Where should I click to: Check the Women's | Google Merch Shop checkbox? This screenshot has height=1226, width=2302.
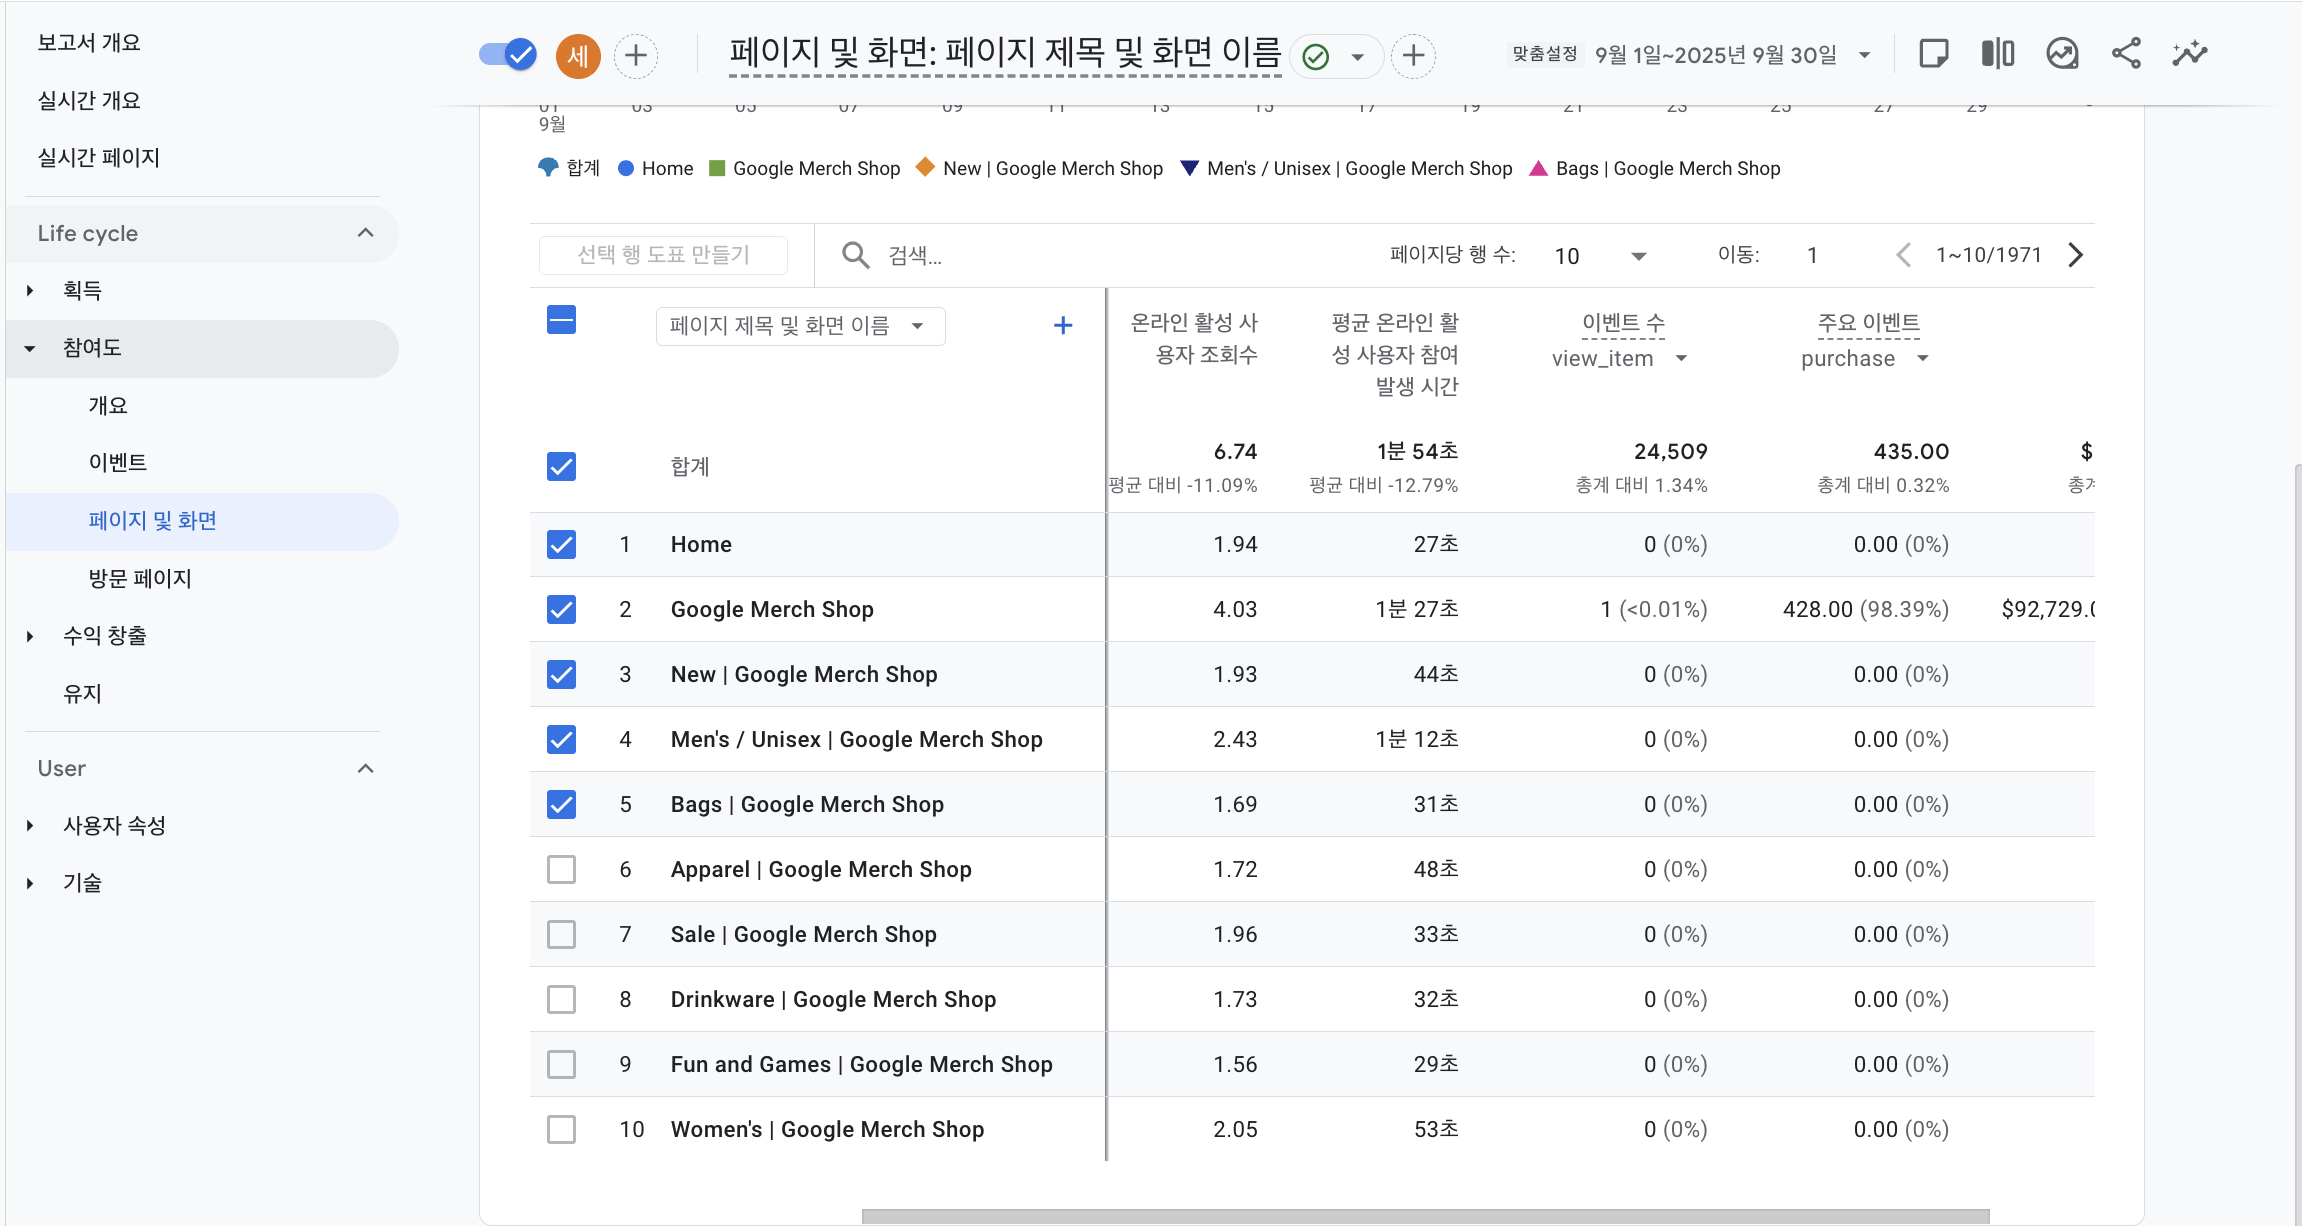(561, 1129)
